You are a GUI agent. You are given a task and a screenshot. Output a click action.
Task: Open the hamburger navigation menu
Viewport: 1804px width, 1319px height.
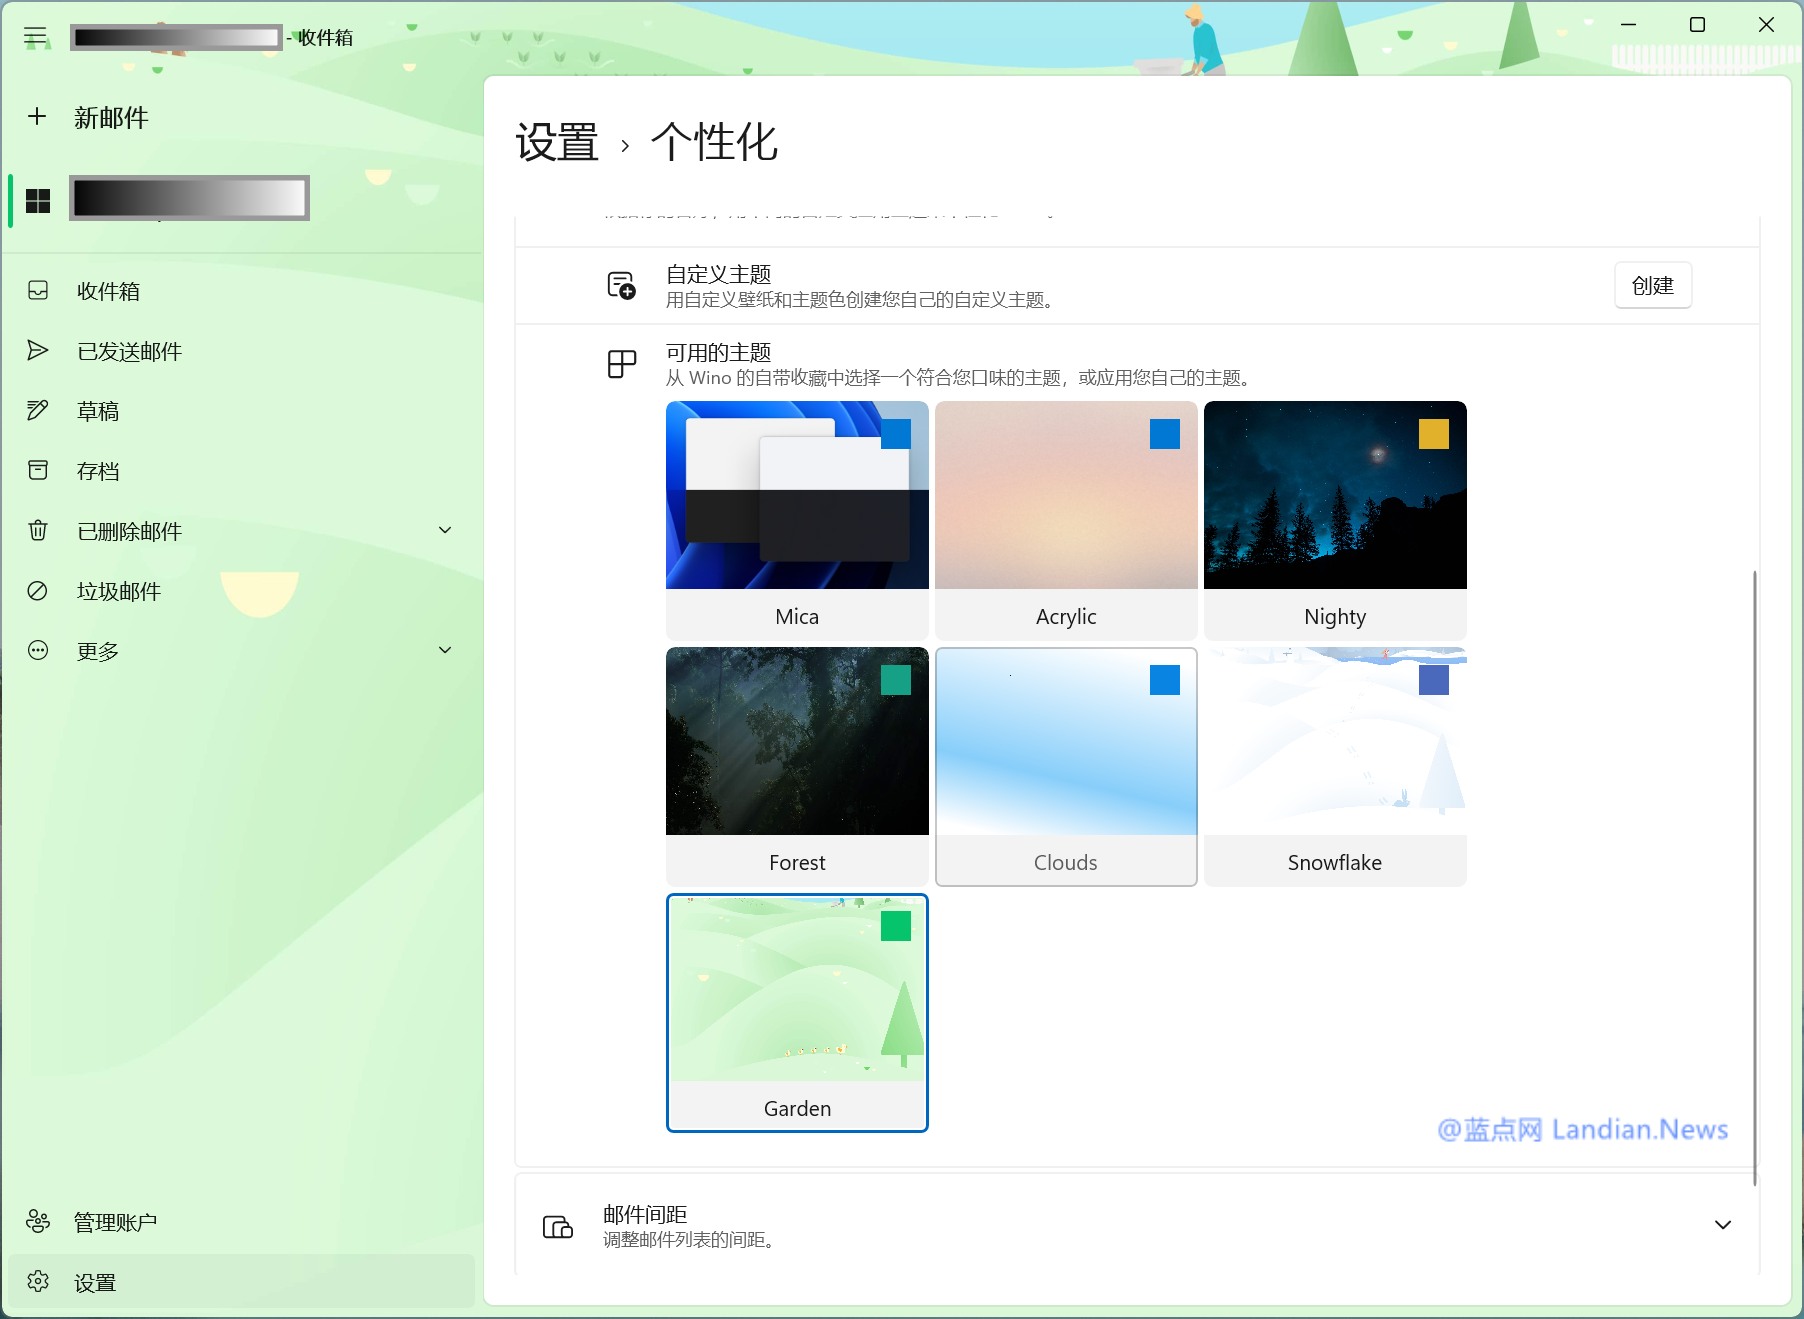[x=36, y=37]
